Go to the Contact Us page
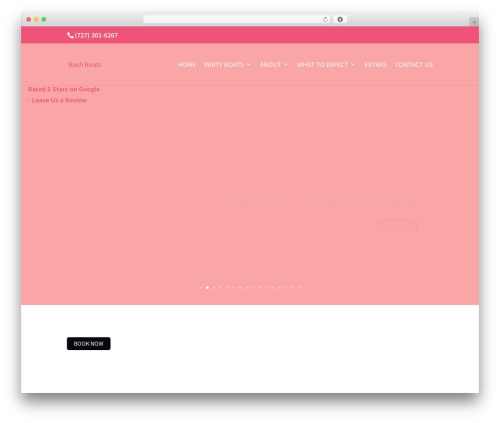 pos(414,65)
